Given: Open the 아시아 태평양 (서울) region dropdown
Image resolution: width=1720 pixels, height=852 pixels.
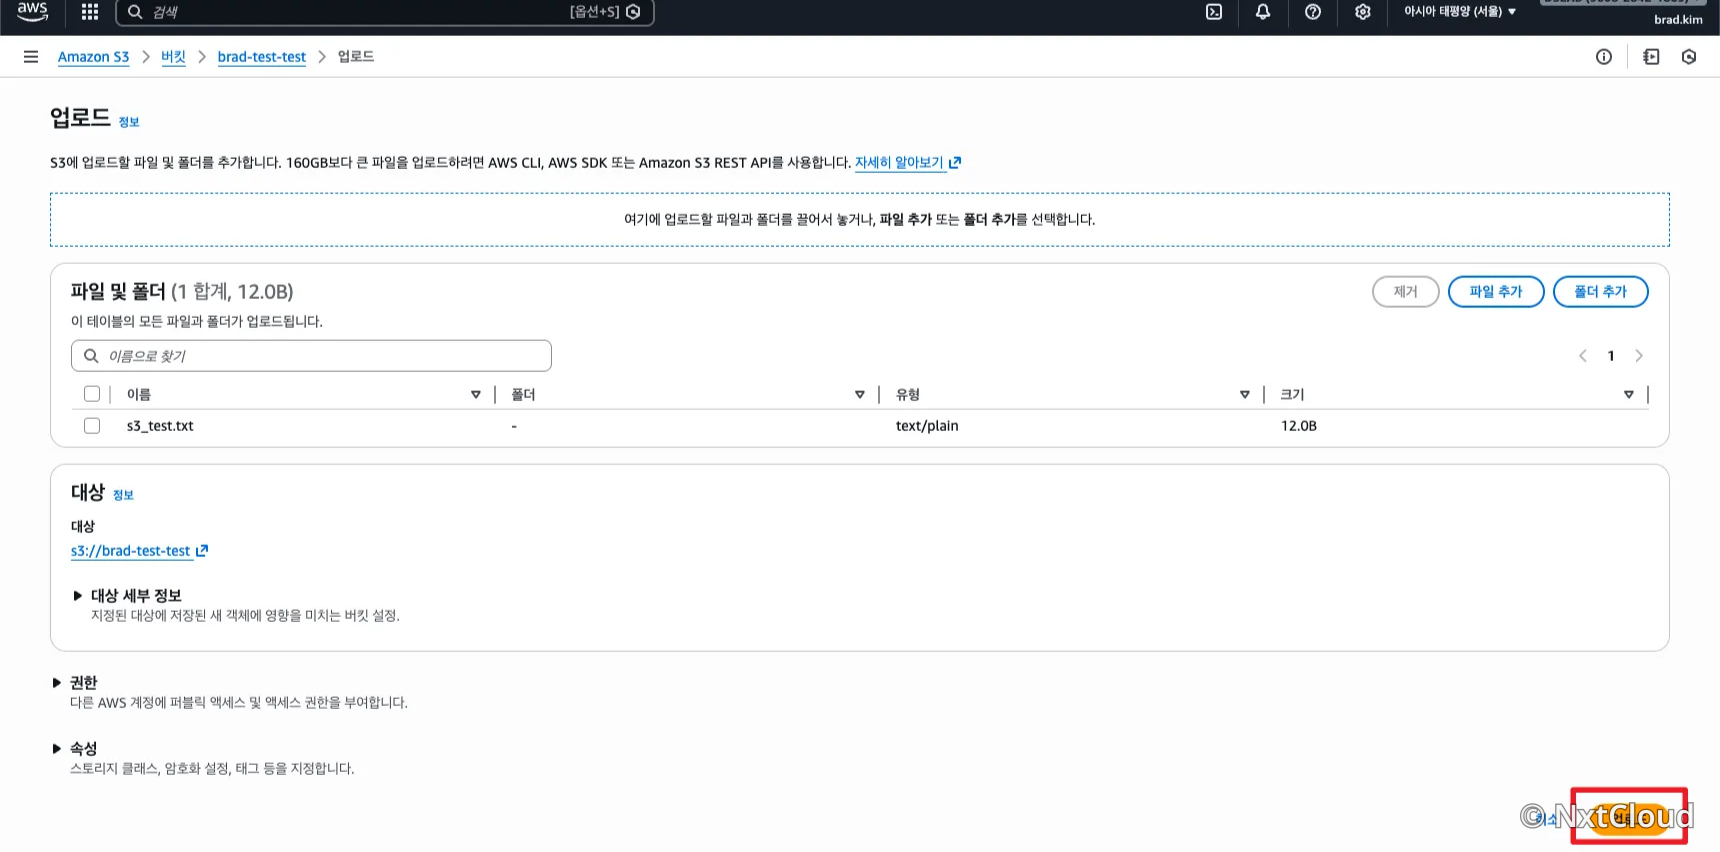Looking at the screenshot, I should (x=1460, y=12).
